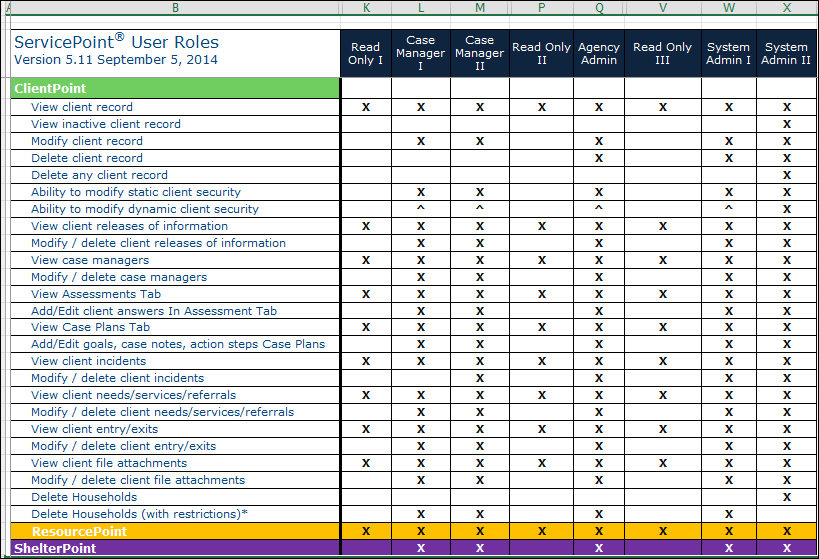The width and height of the screenshot is (819, 559).
Task: Click Case Manager II x in 'Modify / delete client incidents'
Action: [x=479, y=378]
